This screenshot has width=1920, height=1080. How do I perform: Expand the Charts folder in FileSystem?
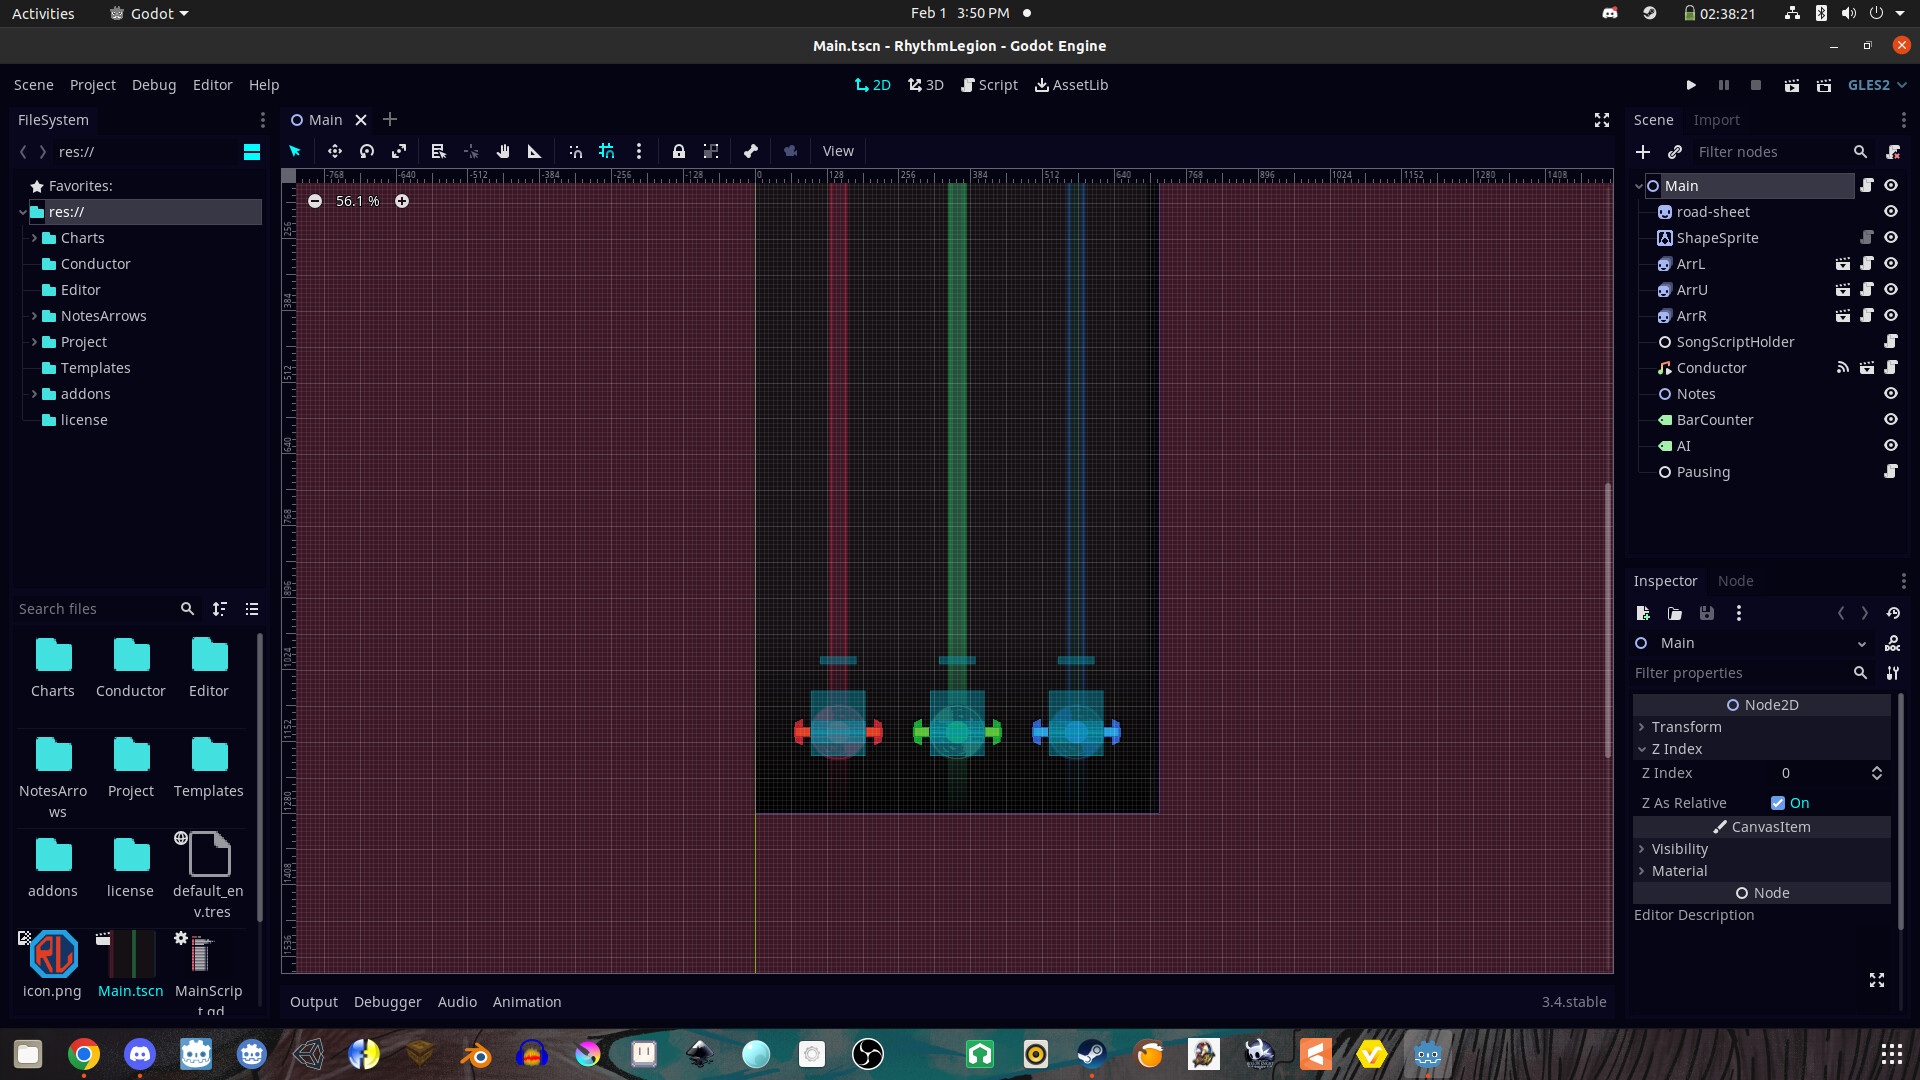pyautogui.click(x=36, y=238)
